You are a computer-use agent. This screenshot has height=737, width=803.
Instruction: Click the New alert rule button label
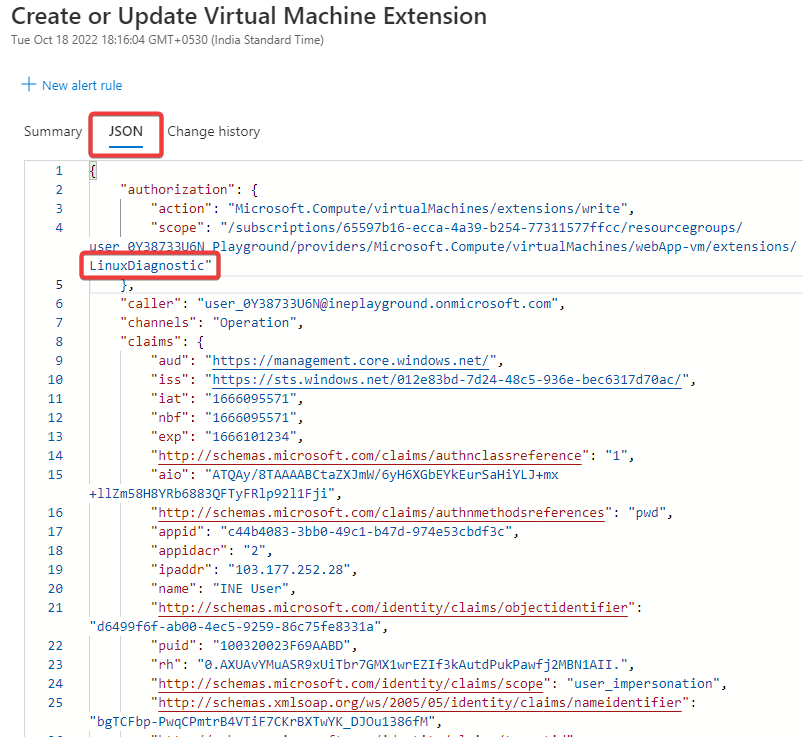point(82,86)
